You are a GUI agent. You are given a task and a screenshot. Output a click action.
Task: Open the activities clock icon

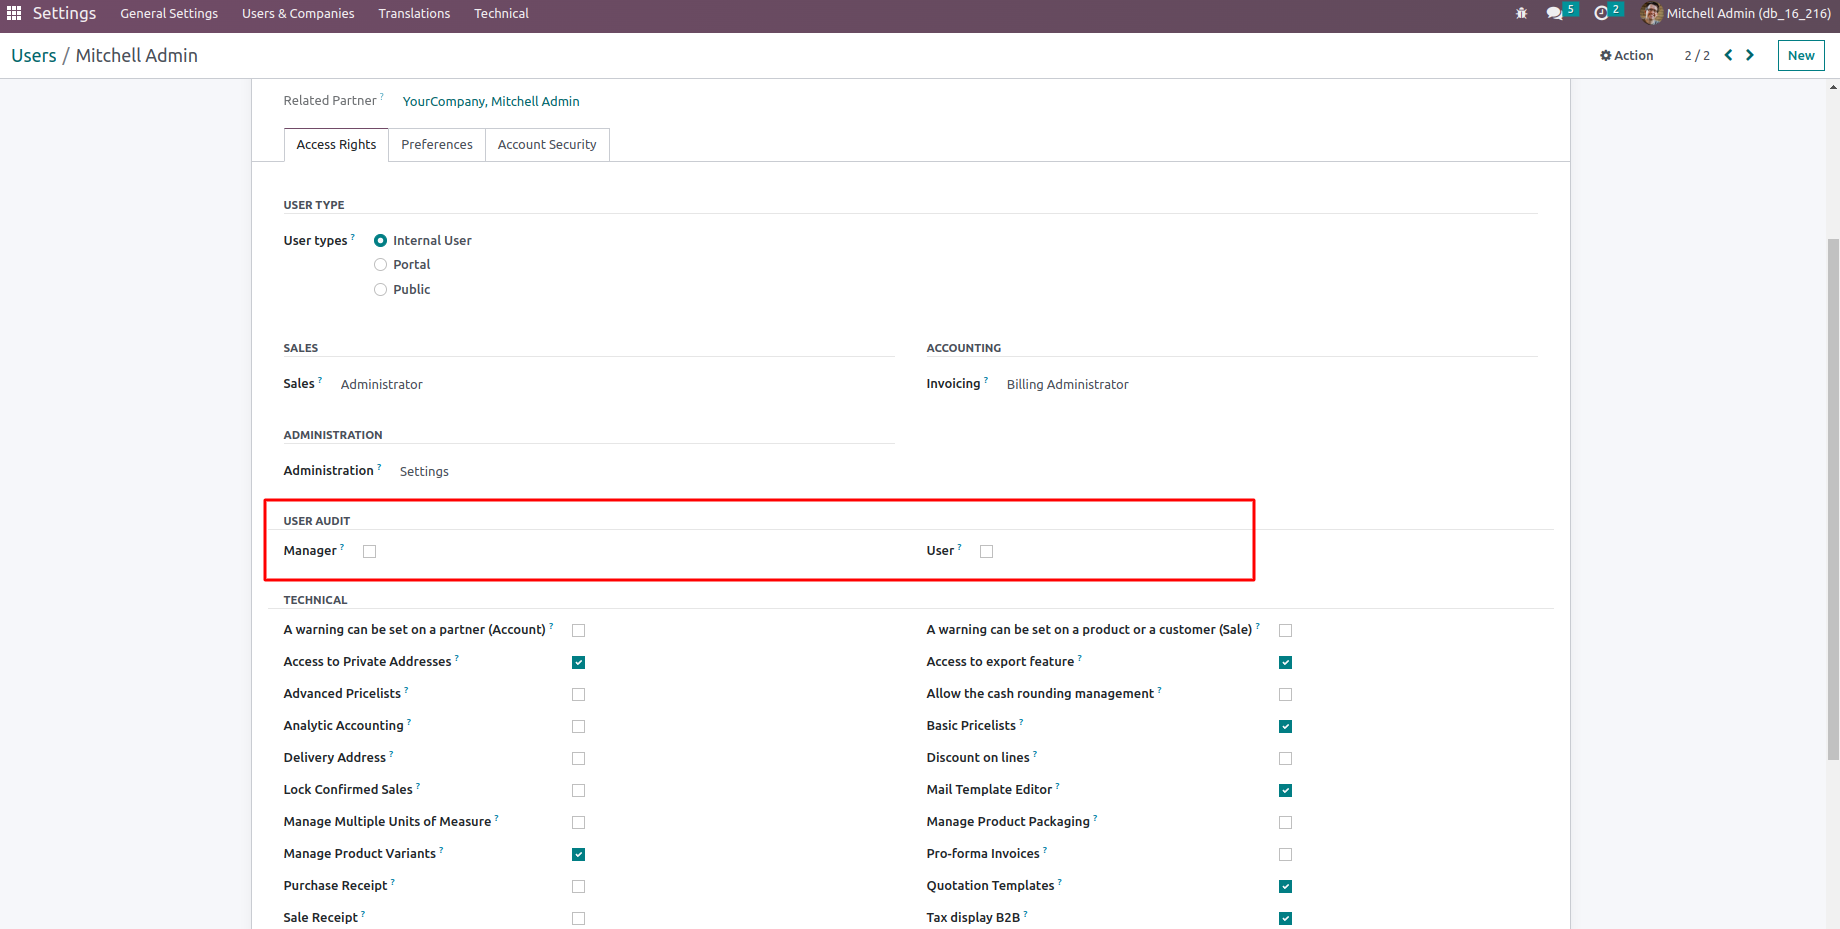tap(1601, 14)
